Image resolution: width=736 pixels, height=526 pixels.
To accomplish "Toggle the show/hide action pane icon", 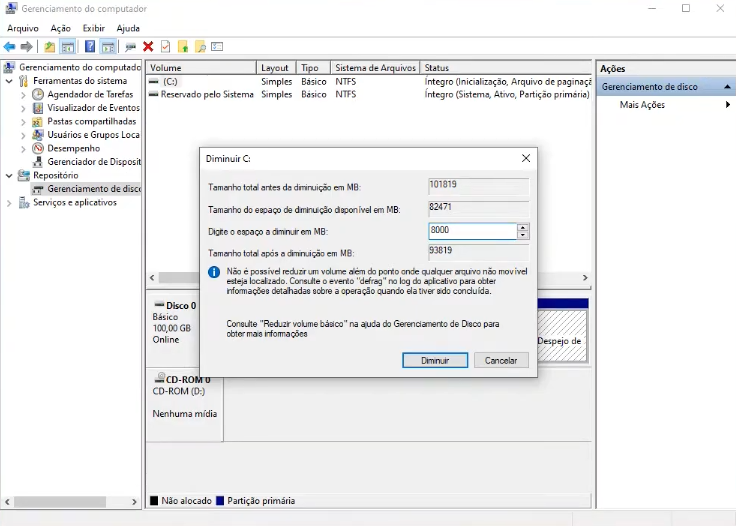I will [x=108, y=47].
